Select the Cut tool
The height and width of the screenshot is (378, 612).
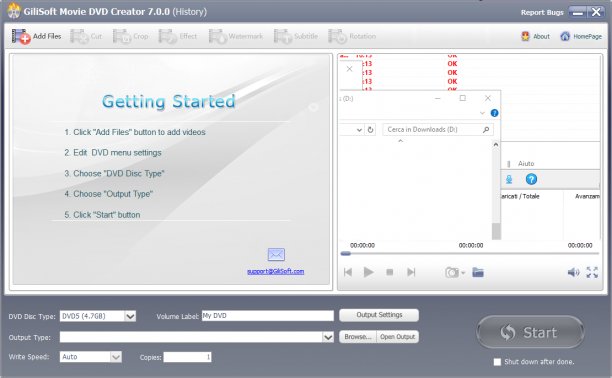point(86,36)
